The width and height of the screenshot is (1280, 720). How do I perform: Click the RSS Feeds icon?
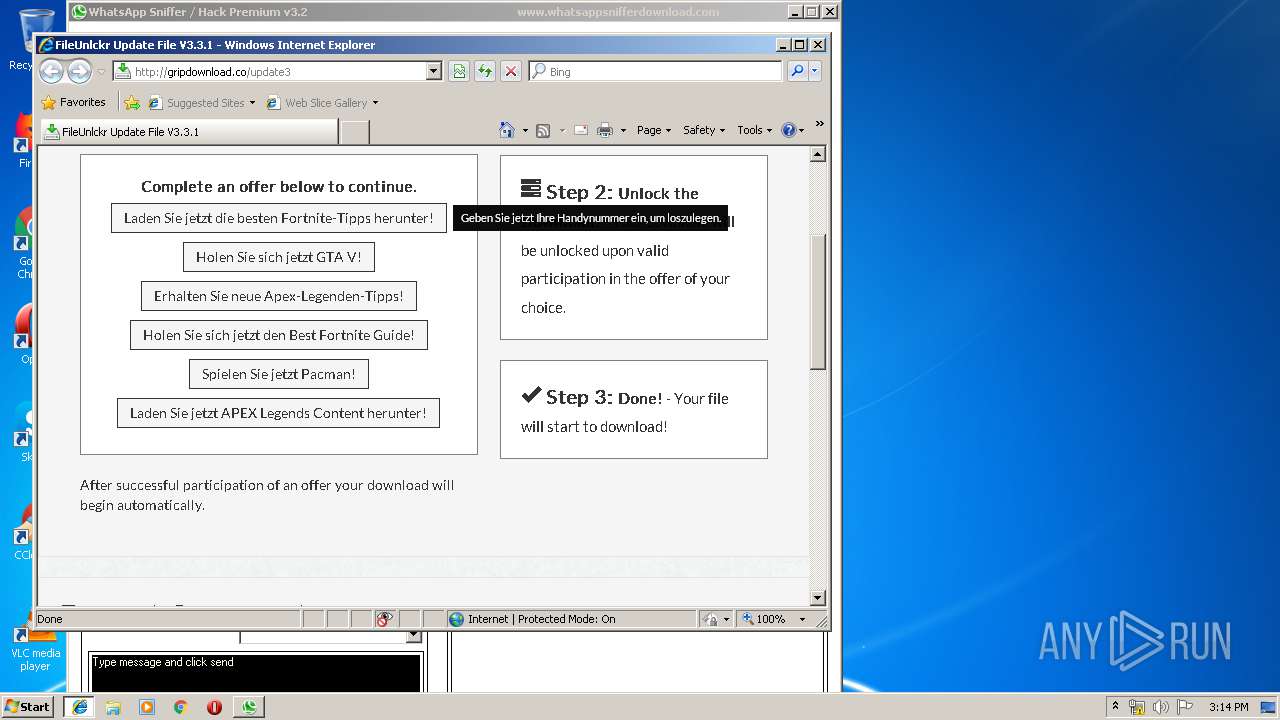pyautogui.click(x=543, y=130)
